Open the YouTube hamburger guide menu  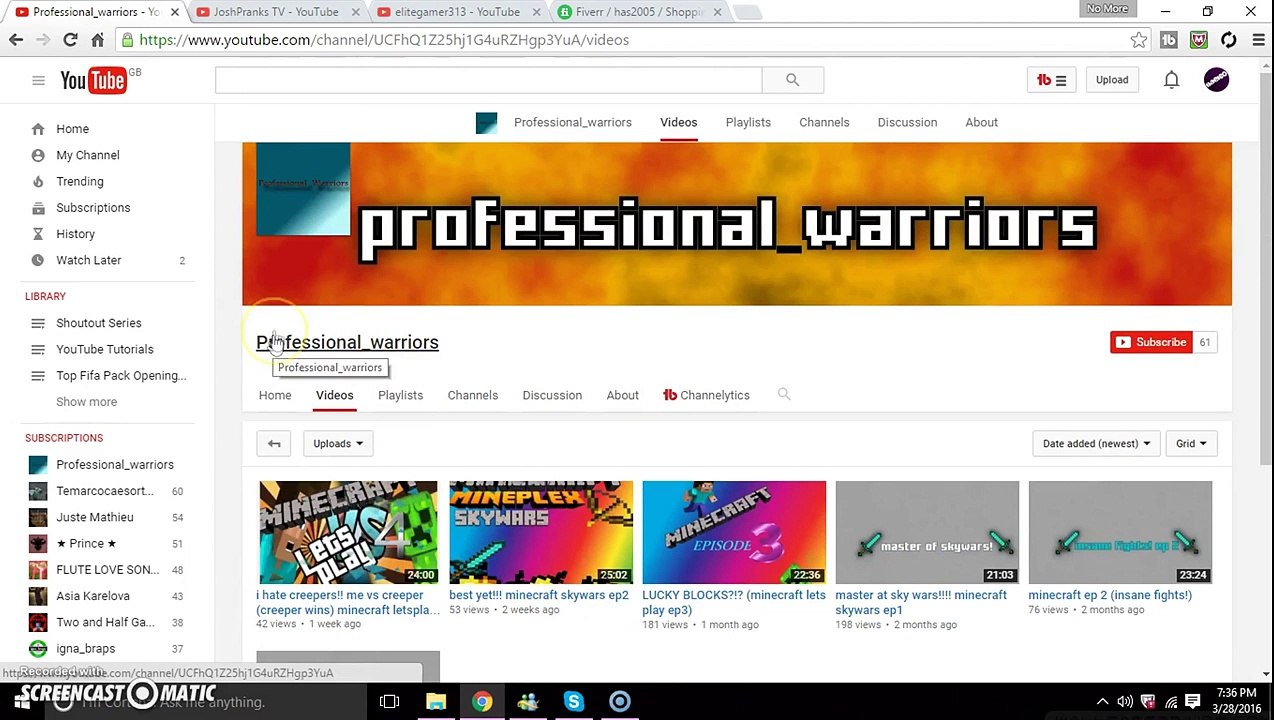(x=38, y=80)
